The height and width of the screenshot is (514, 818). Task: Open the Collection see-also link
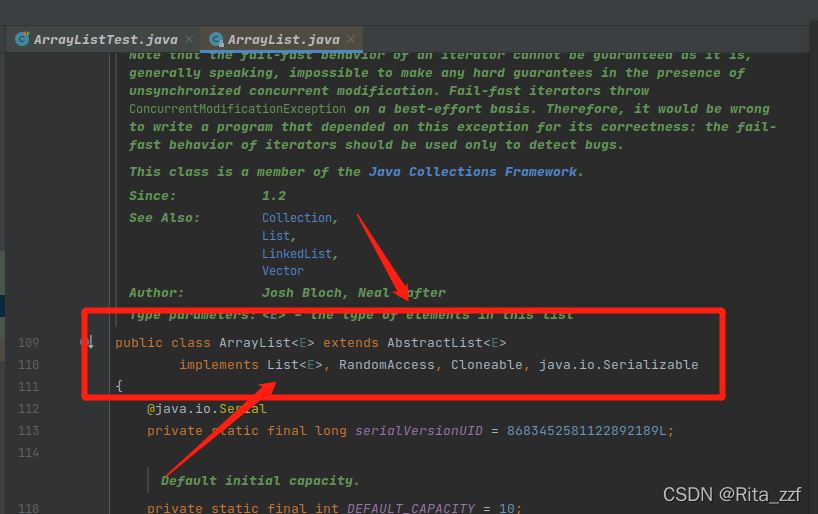click(297, 218)
